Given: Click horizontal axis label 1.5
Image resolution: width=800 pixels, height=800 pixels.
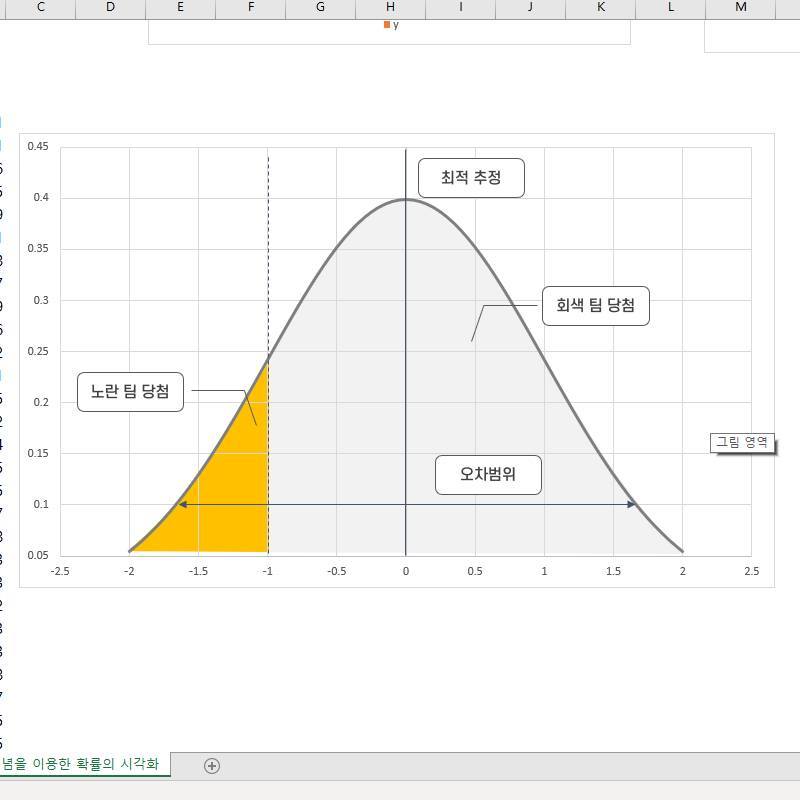Looking at the screenshot, I should (x=613, y=571).
